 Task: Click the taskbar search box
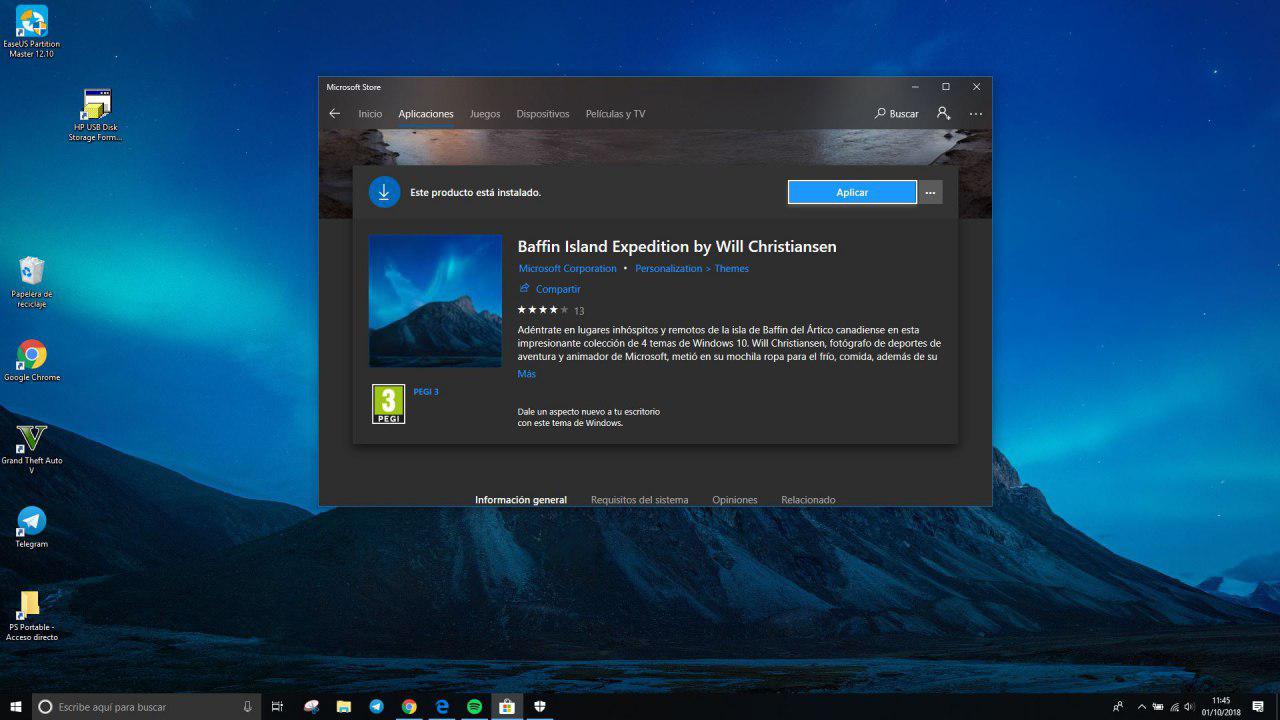pyautogui.click(x=146, y=707)
